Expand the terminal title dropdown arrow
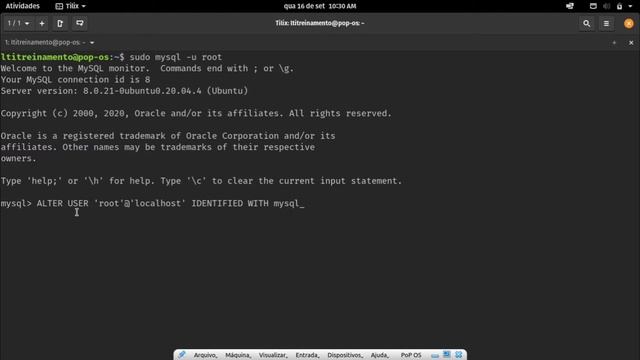This screenshot has width=640, height=360. pyautogui.click(x=92, y=42)
